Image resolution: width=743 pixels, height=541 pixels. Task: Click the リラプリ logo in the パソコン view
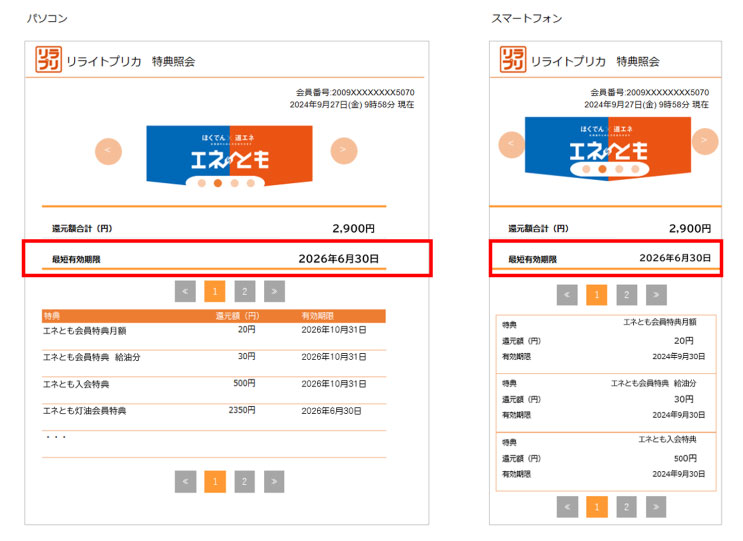(x=48, y=60)
